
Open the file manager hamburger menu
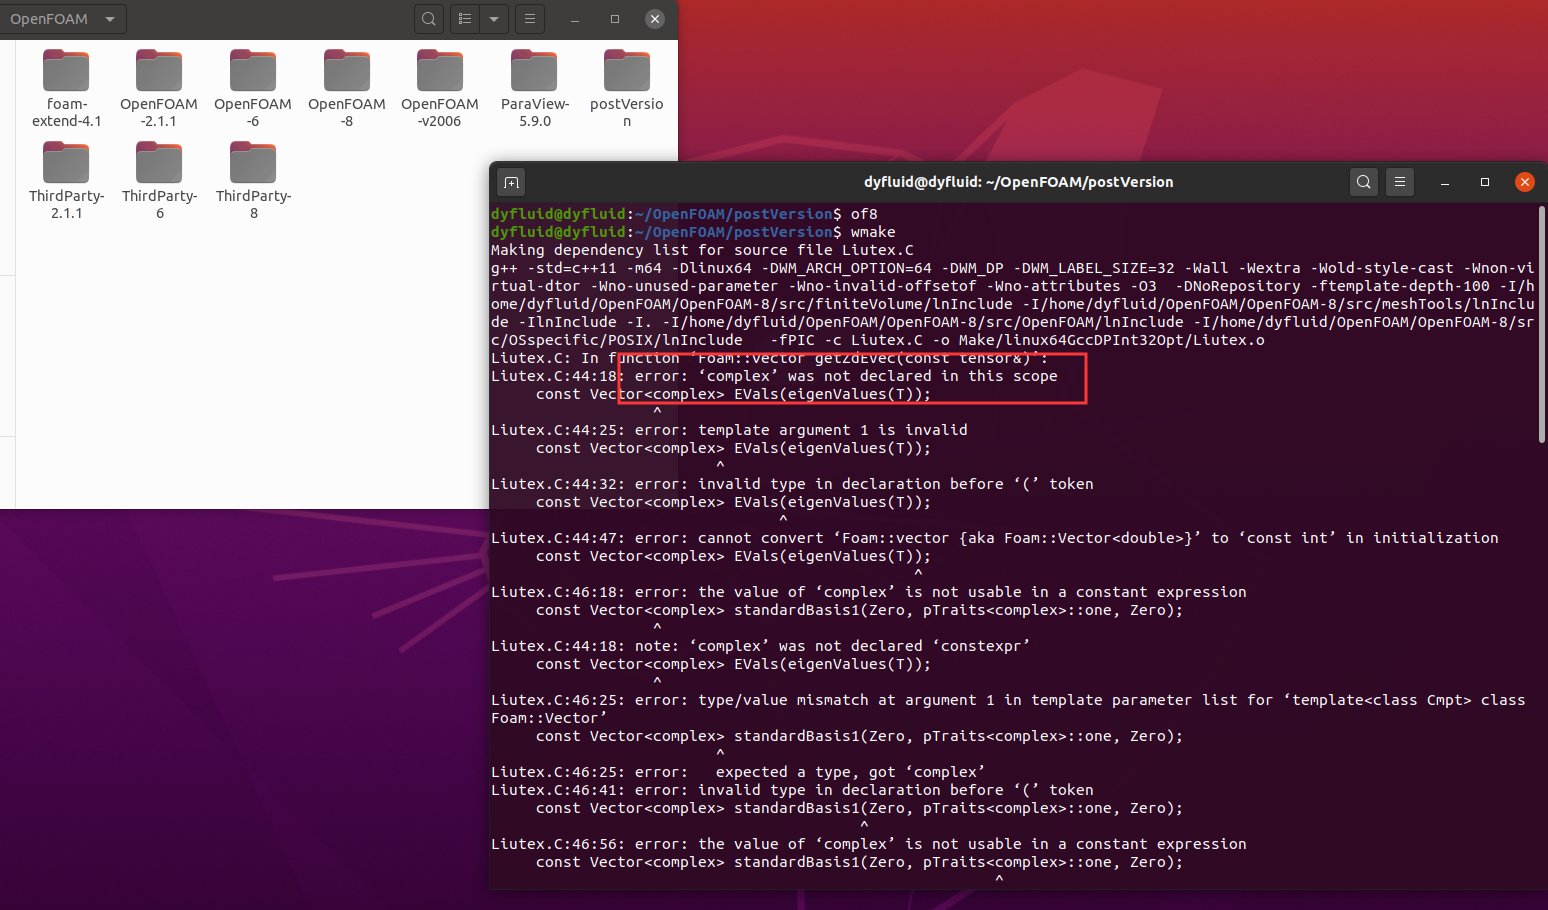click(x=530, y=19)
